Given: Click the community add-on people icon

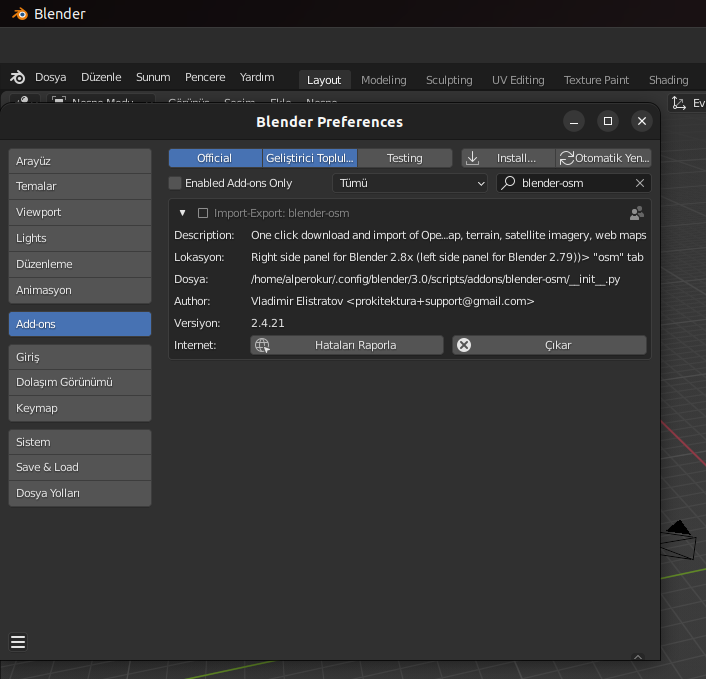Looking at the screenshot, I should click(x=637, y=213).
